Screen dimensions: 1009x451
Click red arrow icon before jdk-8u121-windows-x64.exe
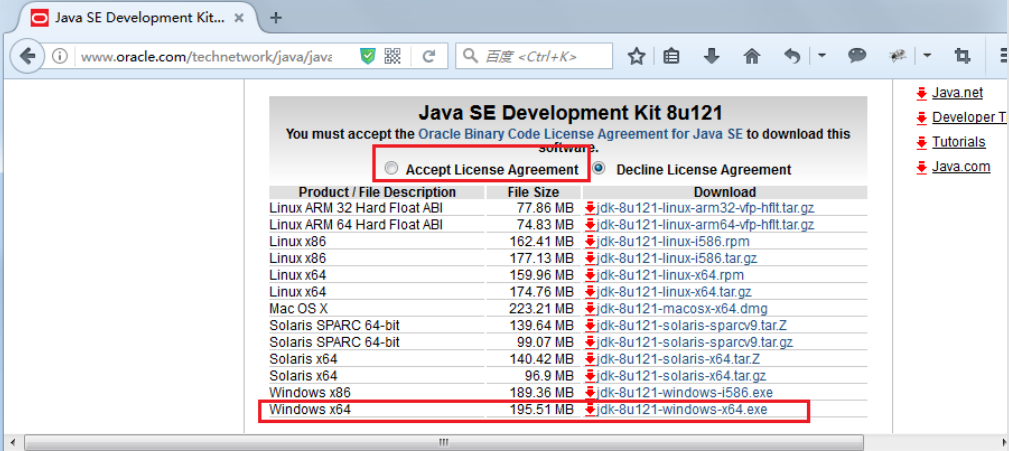[590, 409]
